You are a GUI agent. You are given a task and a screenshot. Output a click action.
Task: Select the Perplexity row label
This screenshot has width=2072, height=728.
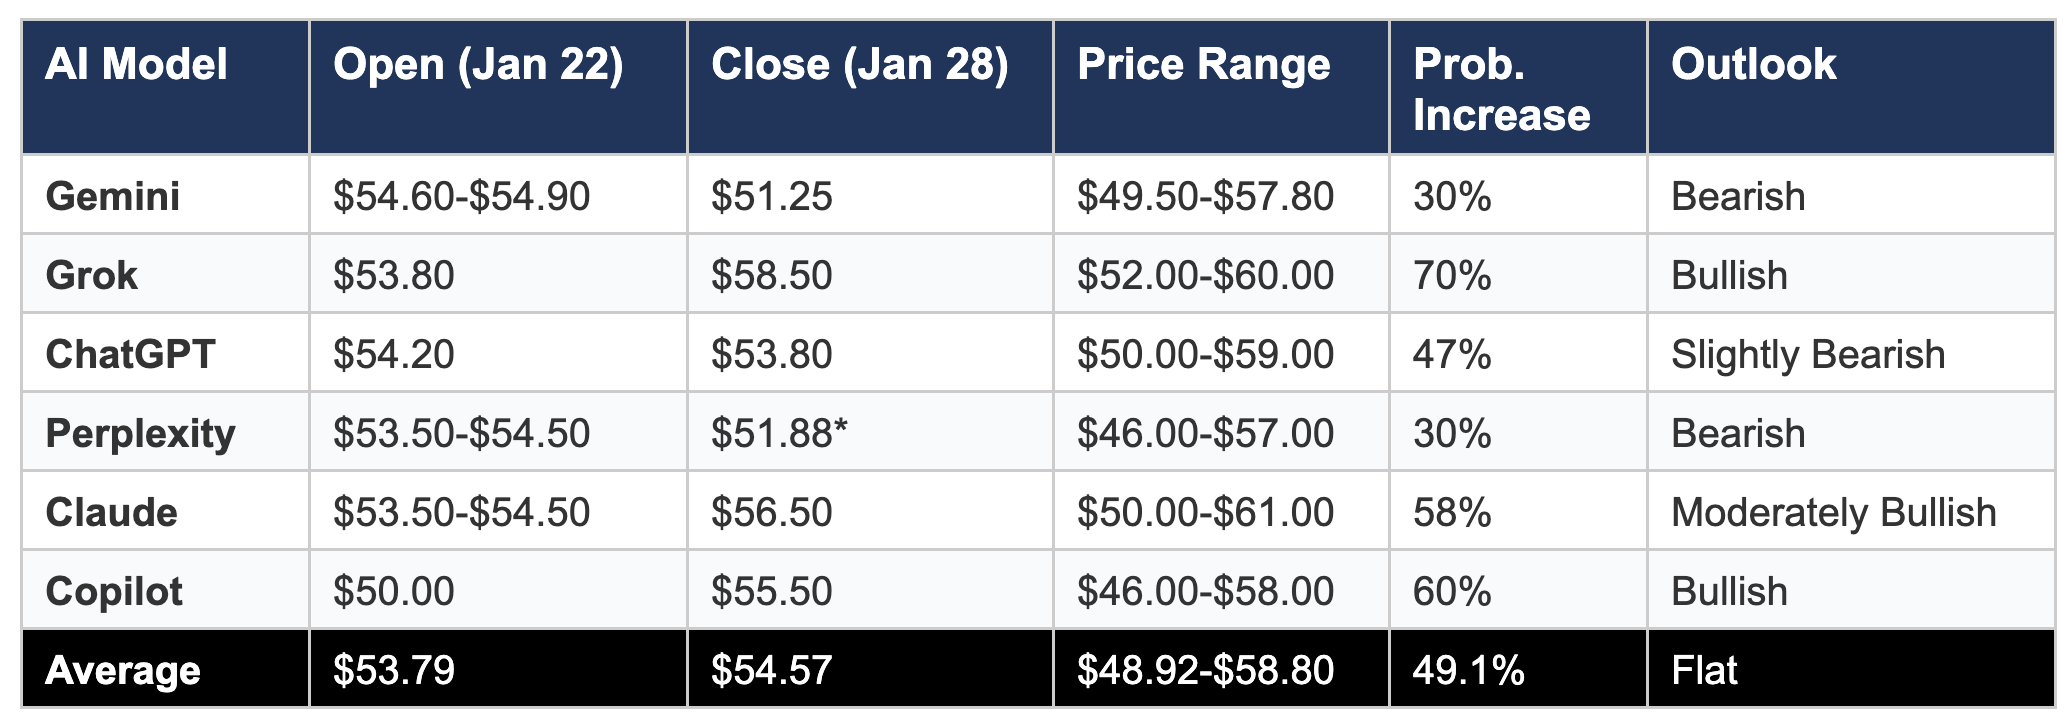pos(140,433)
